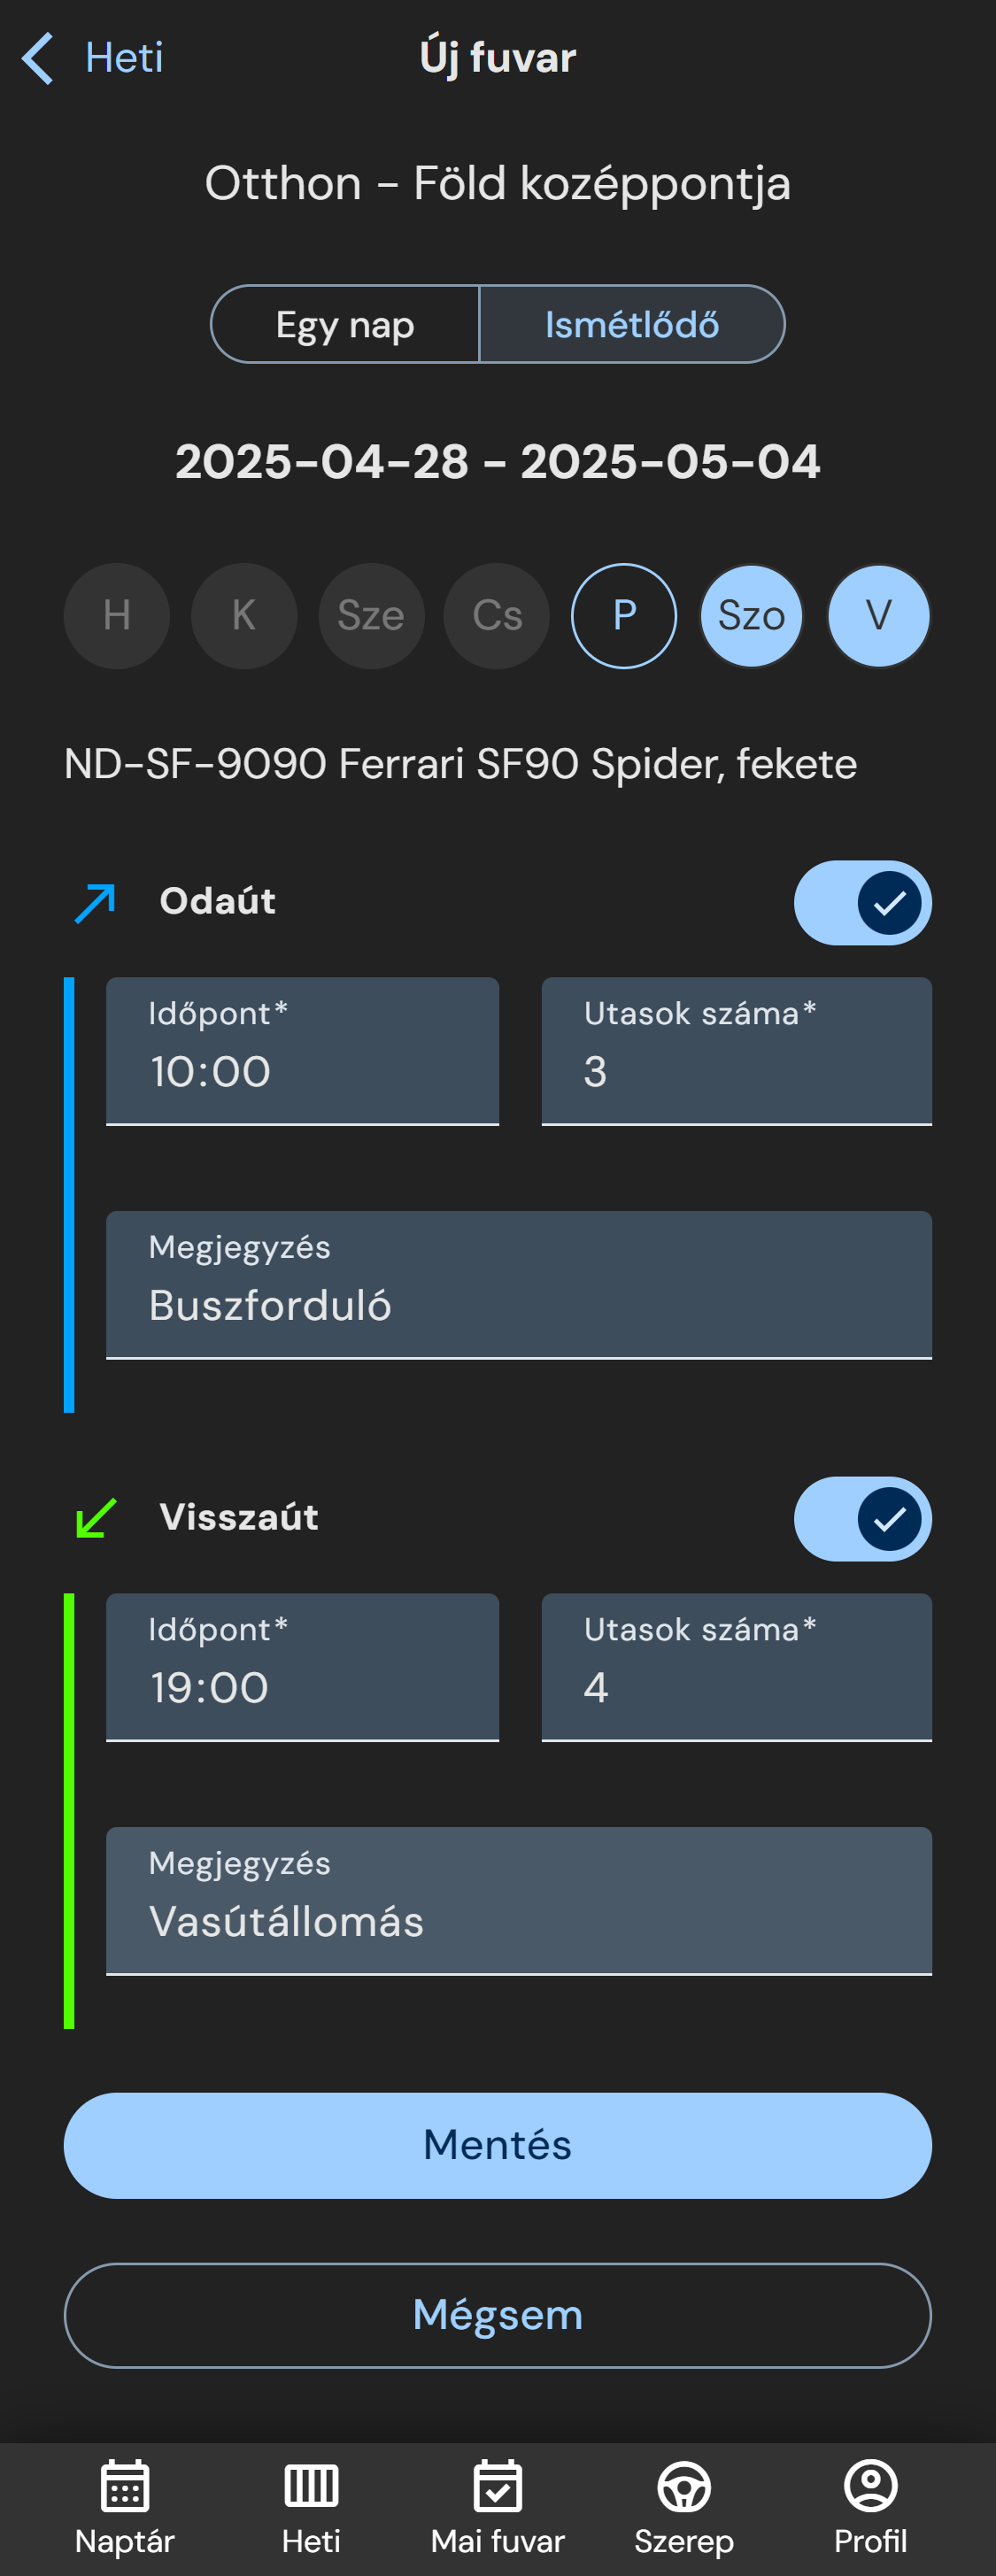Tap the back chevron icon
The image size is (996, 2576).
tap(38, 58)
